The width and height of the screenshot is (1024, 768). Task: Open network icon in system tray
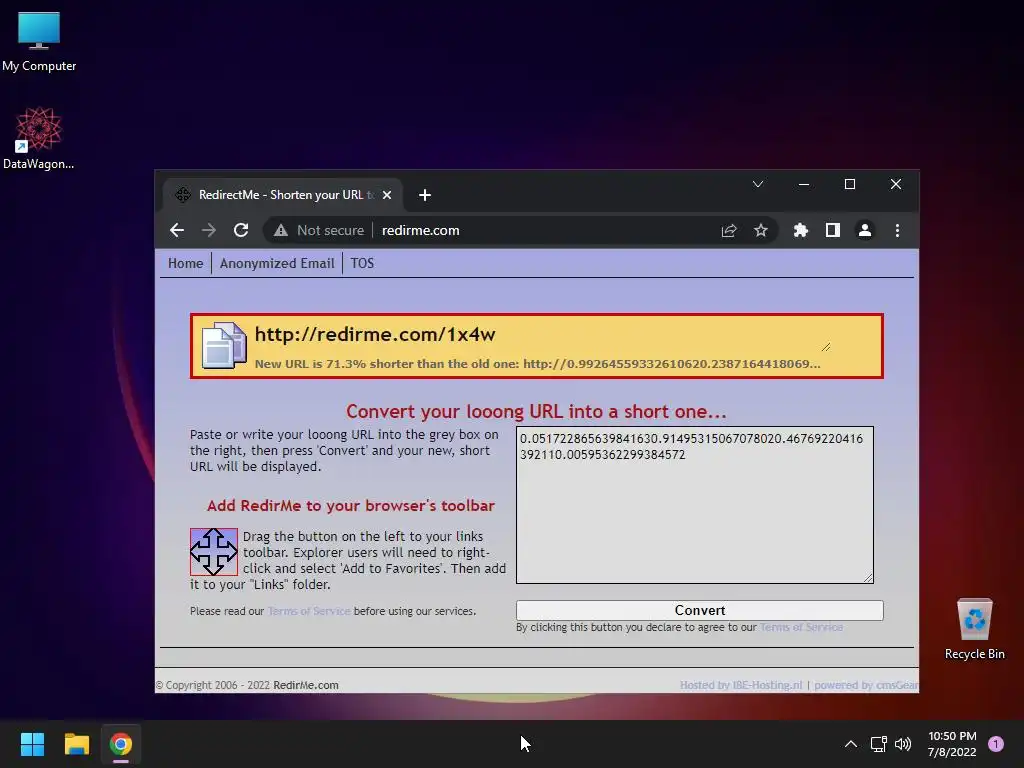(878, 744)
